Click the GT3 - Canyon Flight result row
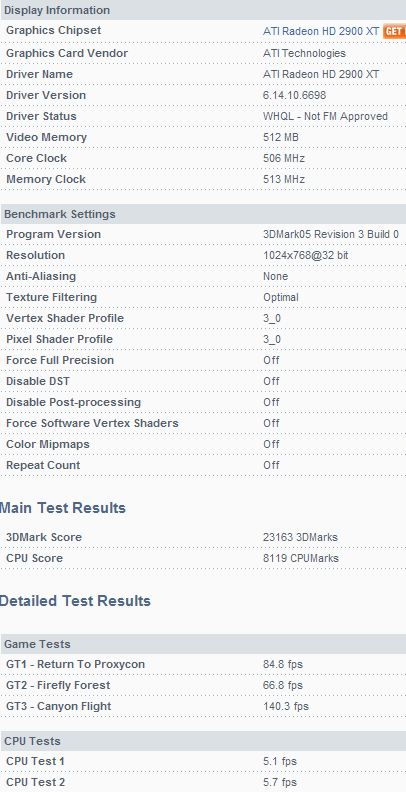The width and height of the screenshot is (406, 792). click(203, 707)
